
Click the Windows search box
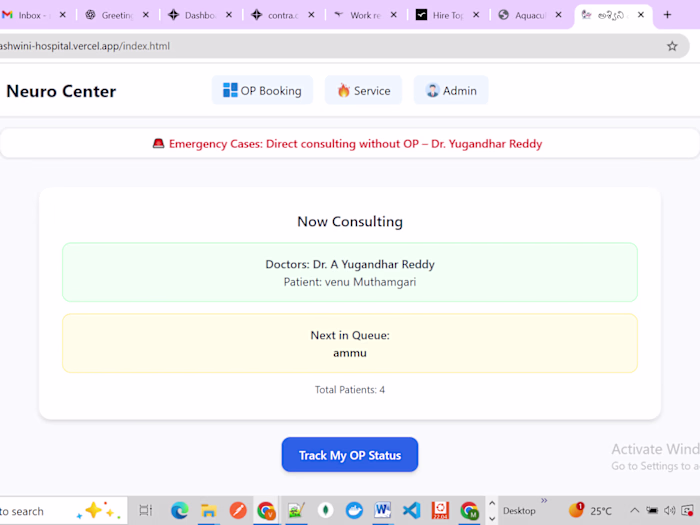tap(62, 511)
